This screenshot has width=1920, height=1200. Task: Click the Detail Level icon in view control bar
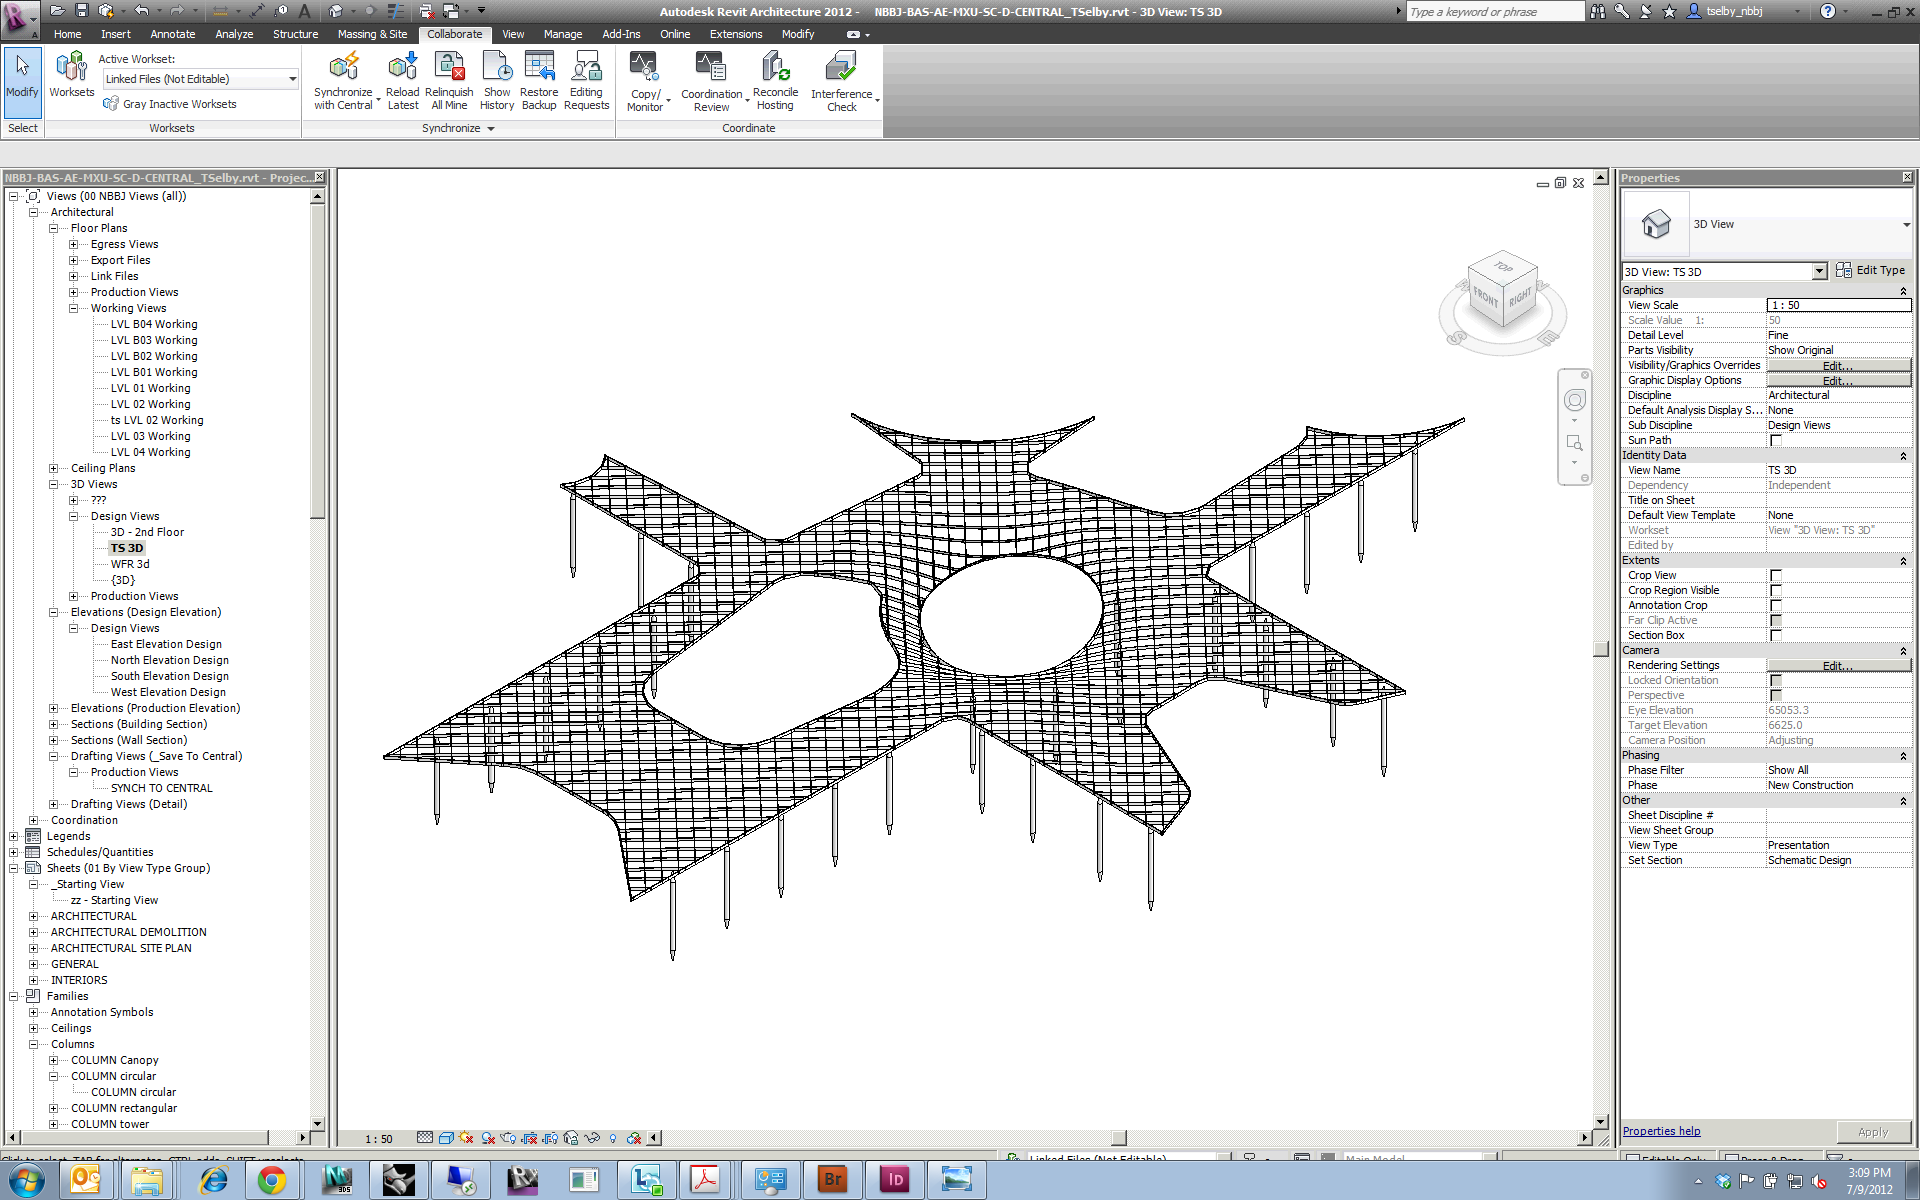pyautogui.click(x=425, y=1138)
